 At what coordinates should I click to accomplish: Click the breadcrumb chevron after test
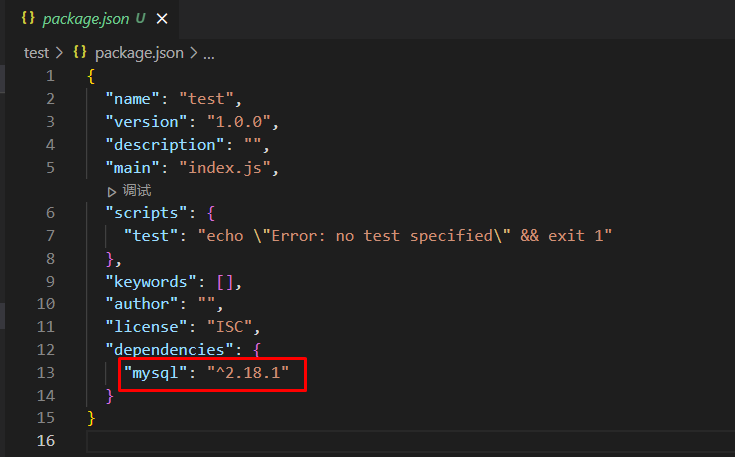tap(59, 53)
